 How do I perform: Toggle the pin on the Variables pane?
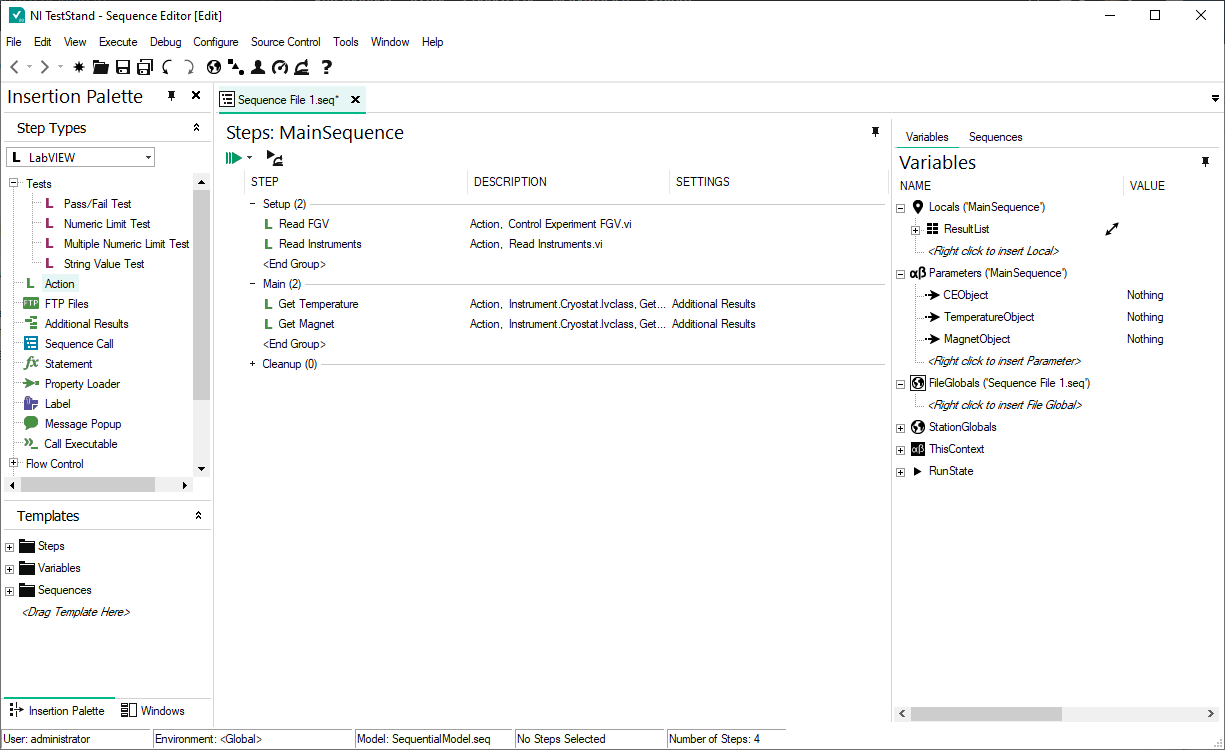[1205, 161]
